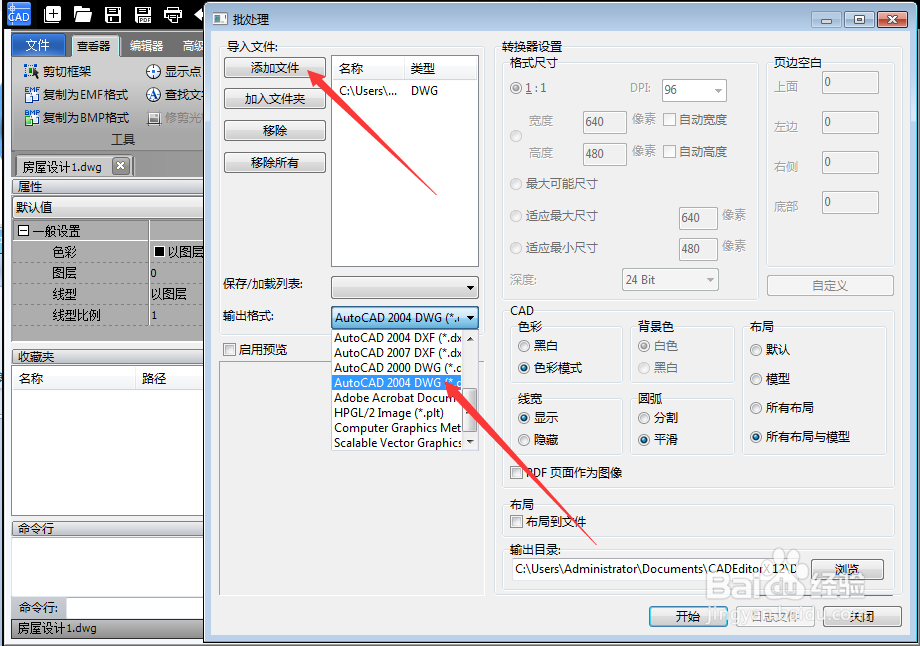920x646 pixels.
Task: Click the 批处理 dialog title icon
Action: [221, 19]
